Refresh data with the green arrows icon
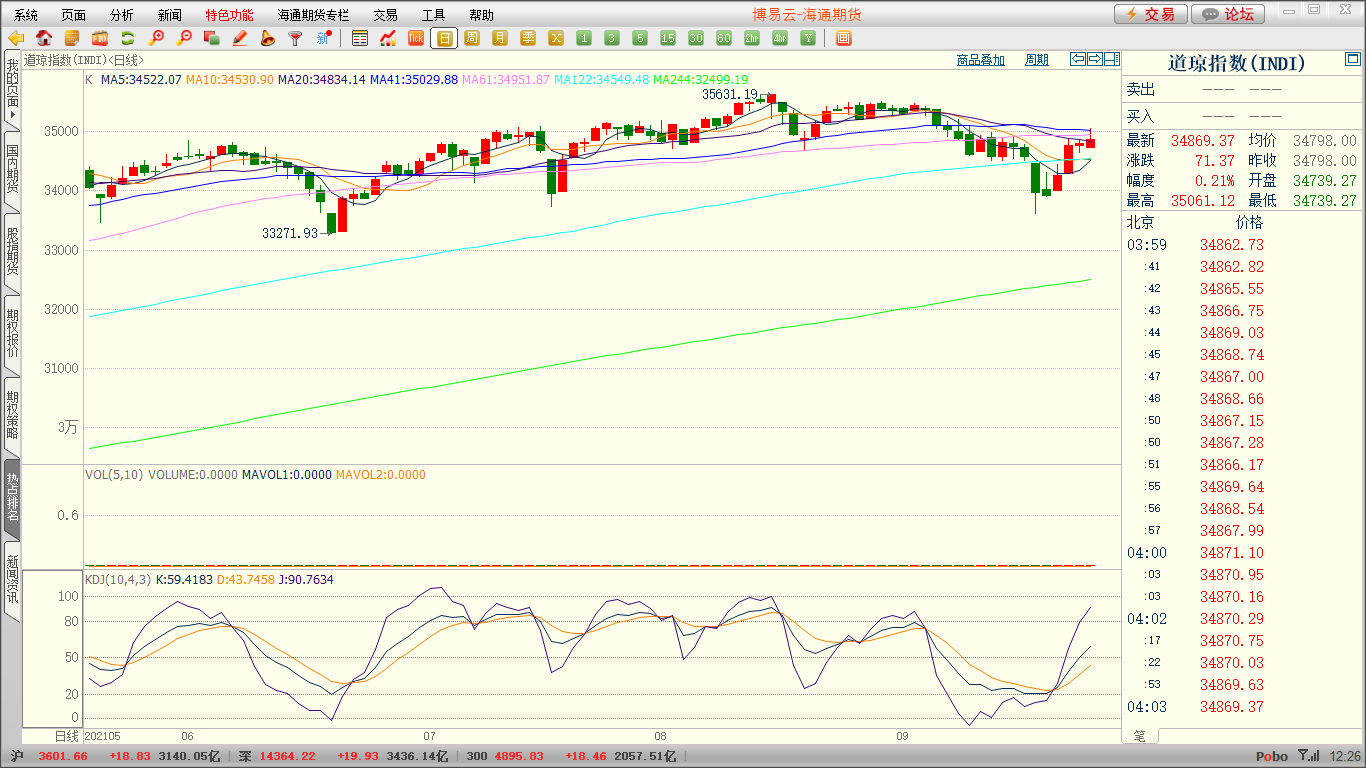 [x=128, y=38]
